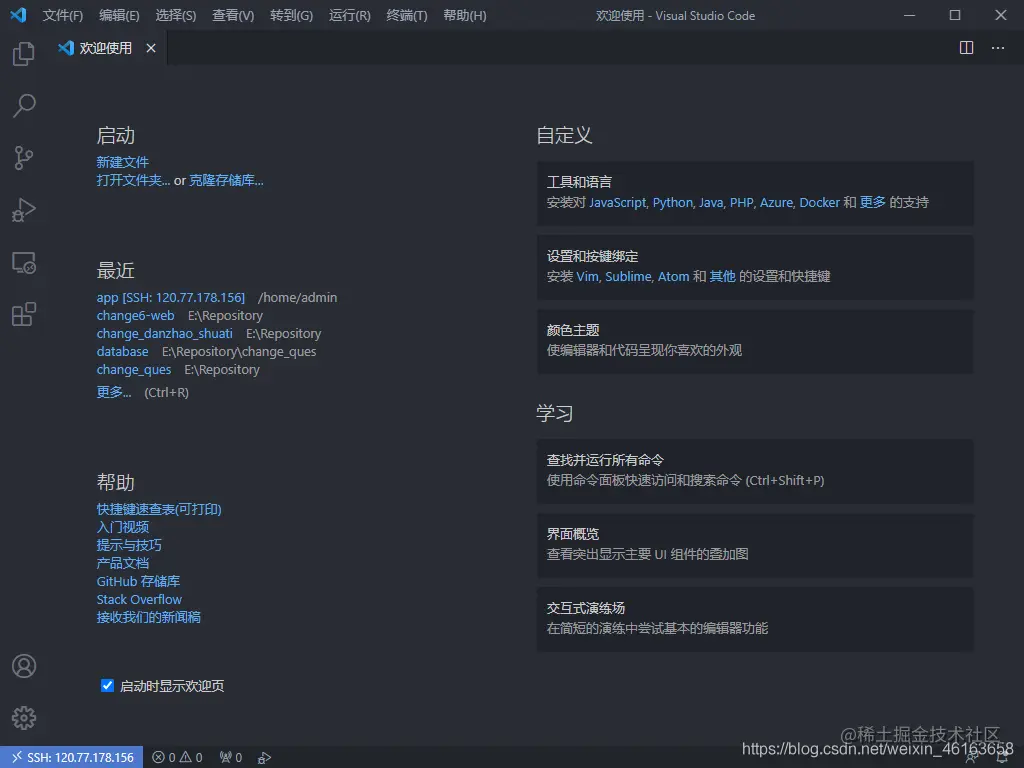
Task: Open the 运行(R) menu
Action: coord(349,16)
